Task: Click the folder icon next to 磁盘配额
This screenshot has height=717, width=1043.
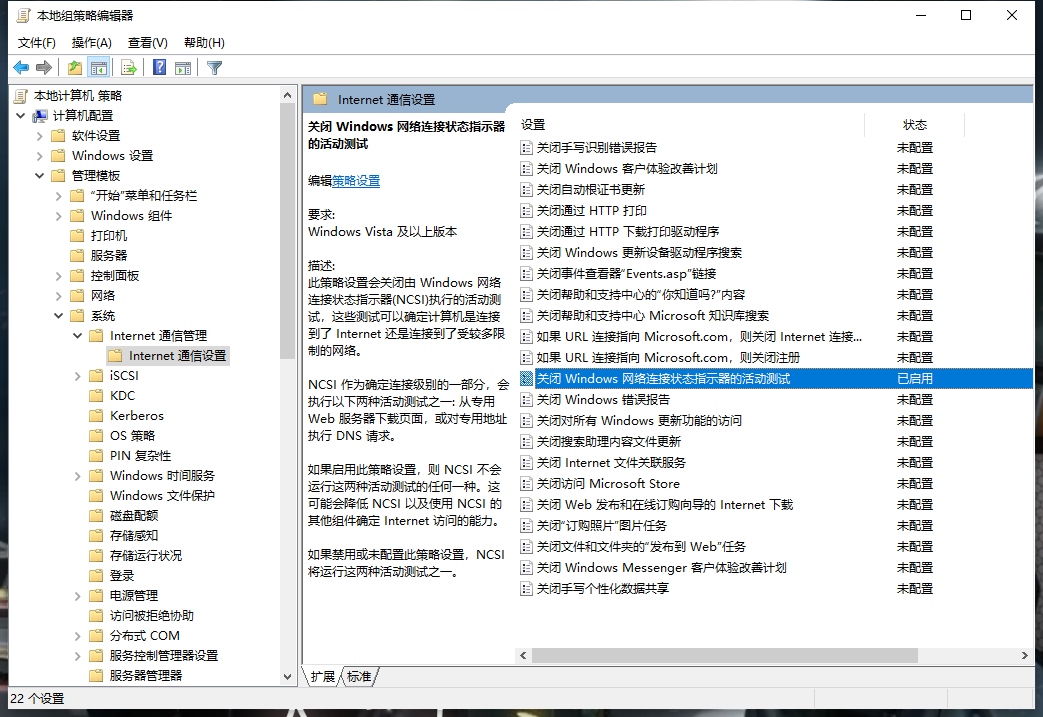Action: [96, 515]
